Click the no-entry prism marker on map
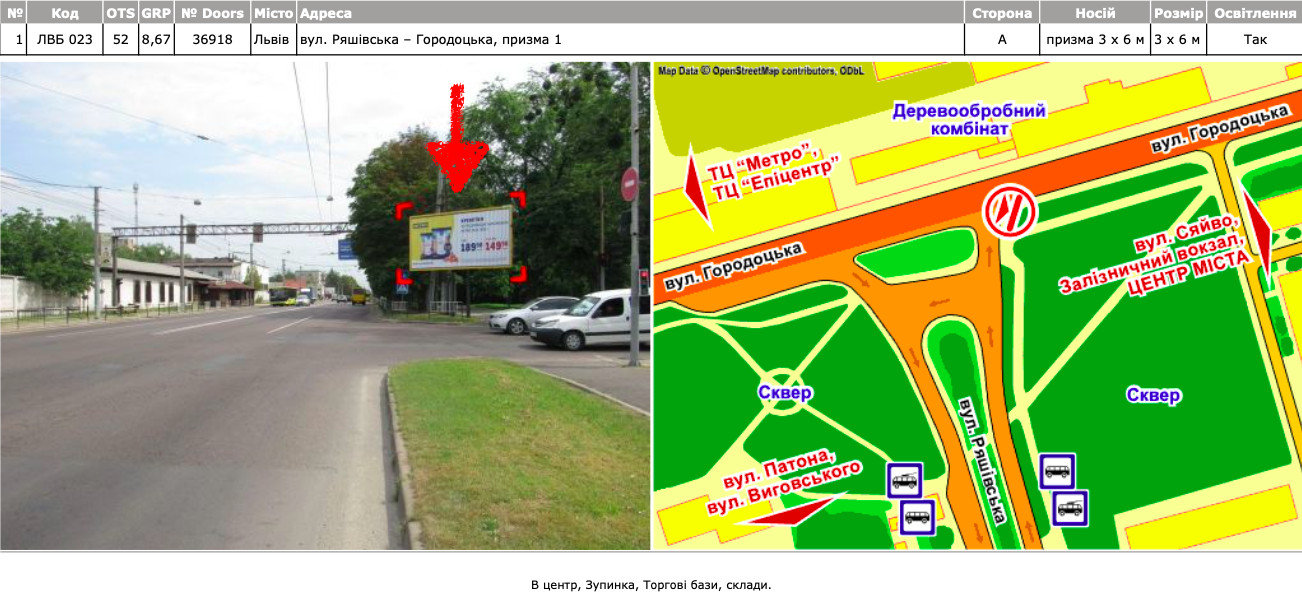Screen dimensions: 1302x613 tap(1009, 211)
